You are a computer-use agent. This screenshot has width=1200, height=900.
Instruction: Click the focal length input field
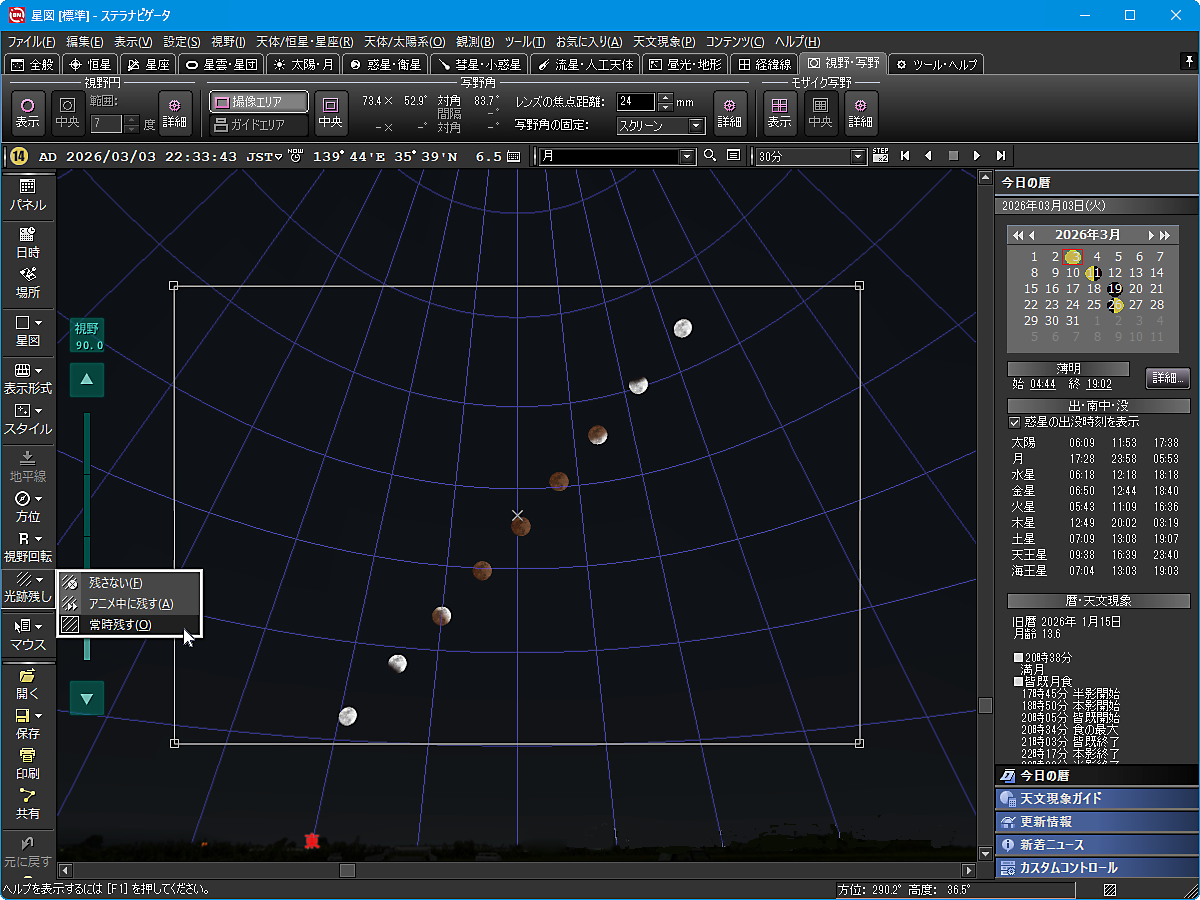636,101
